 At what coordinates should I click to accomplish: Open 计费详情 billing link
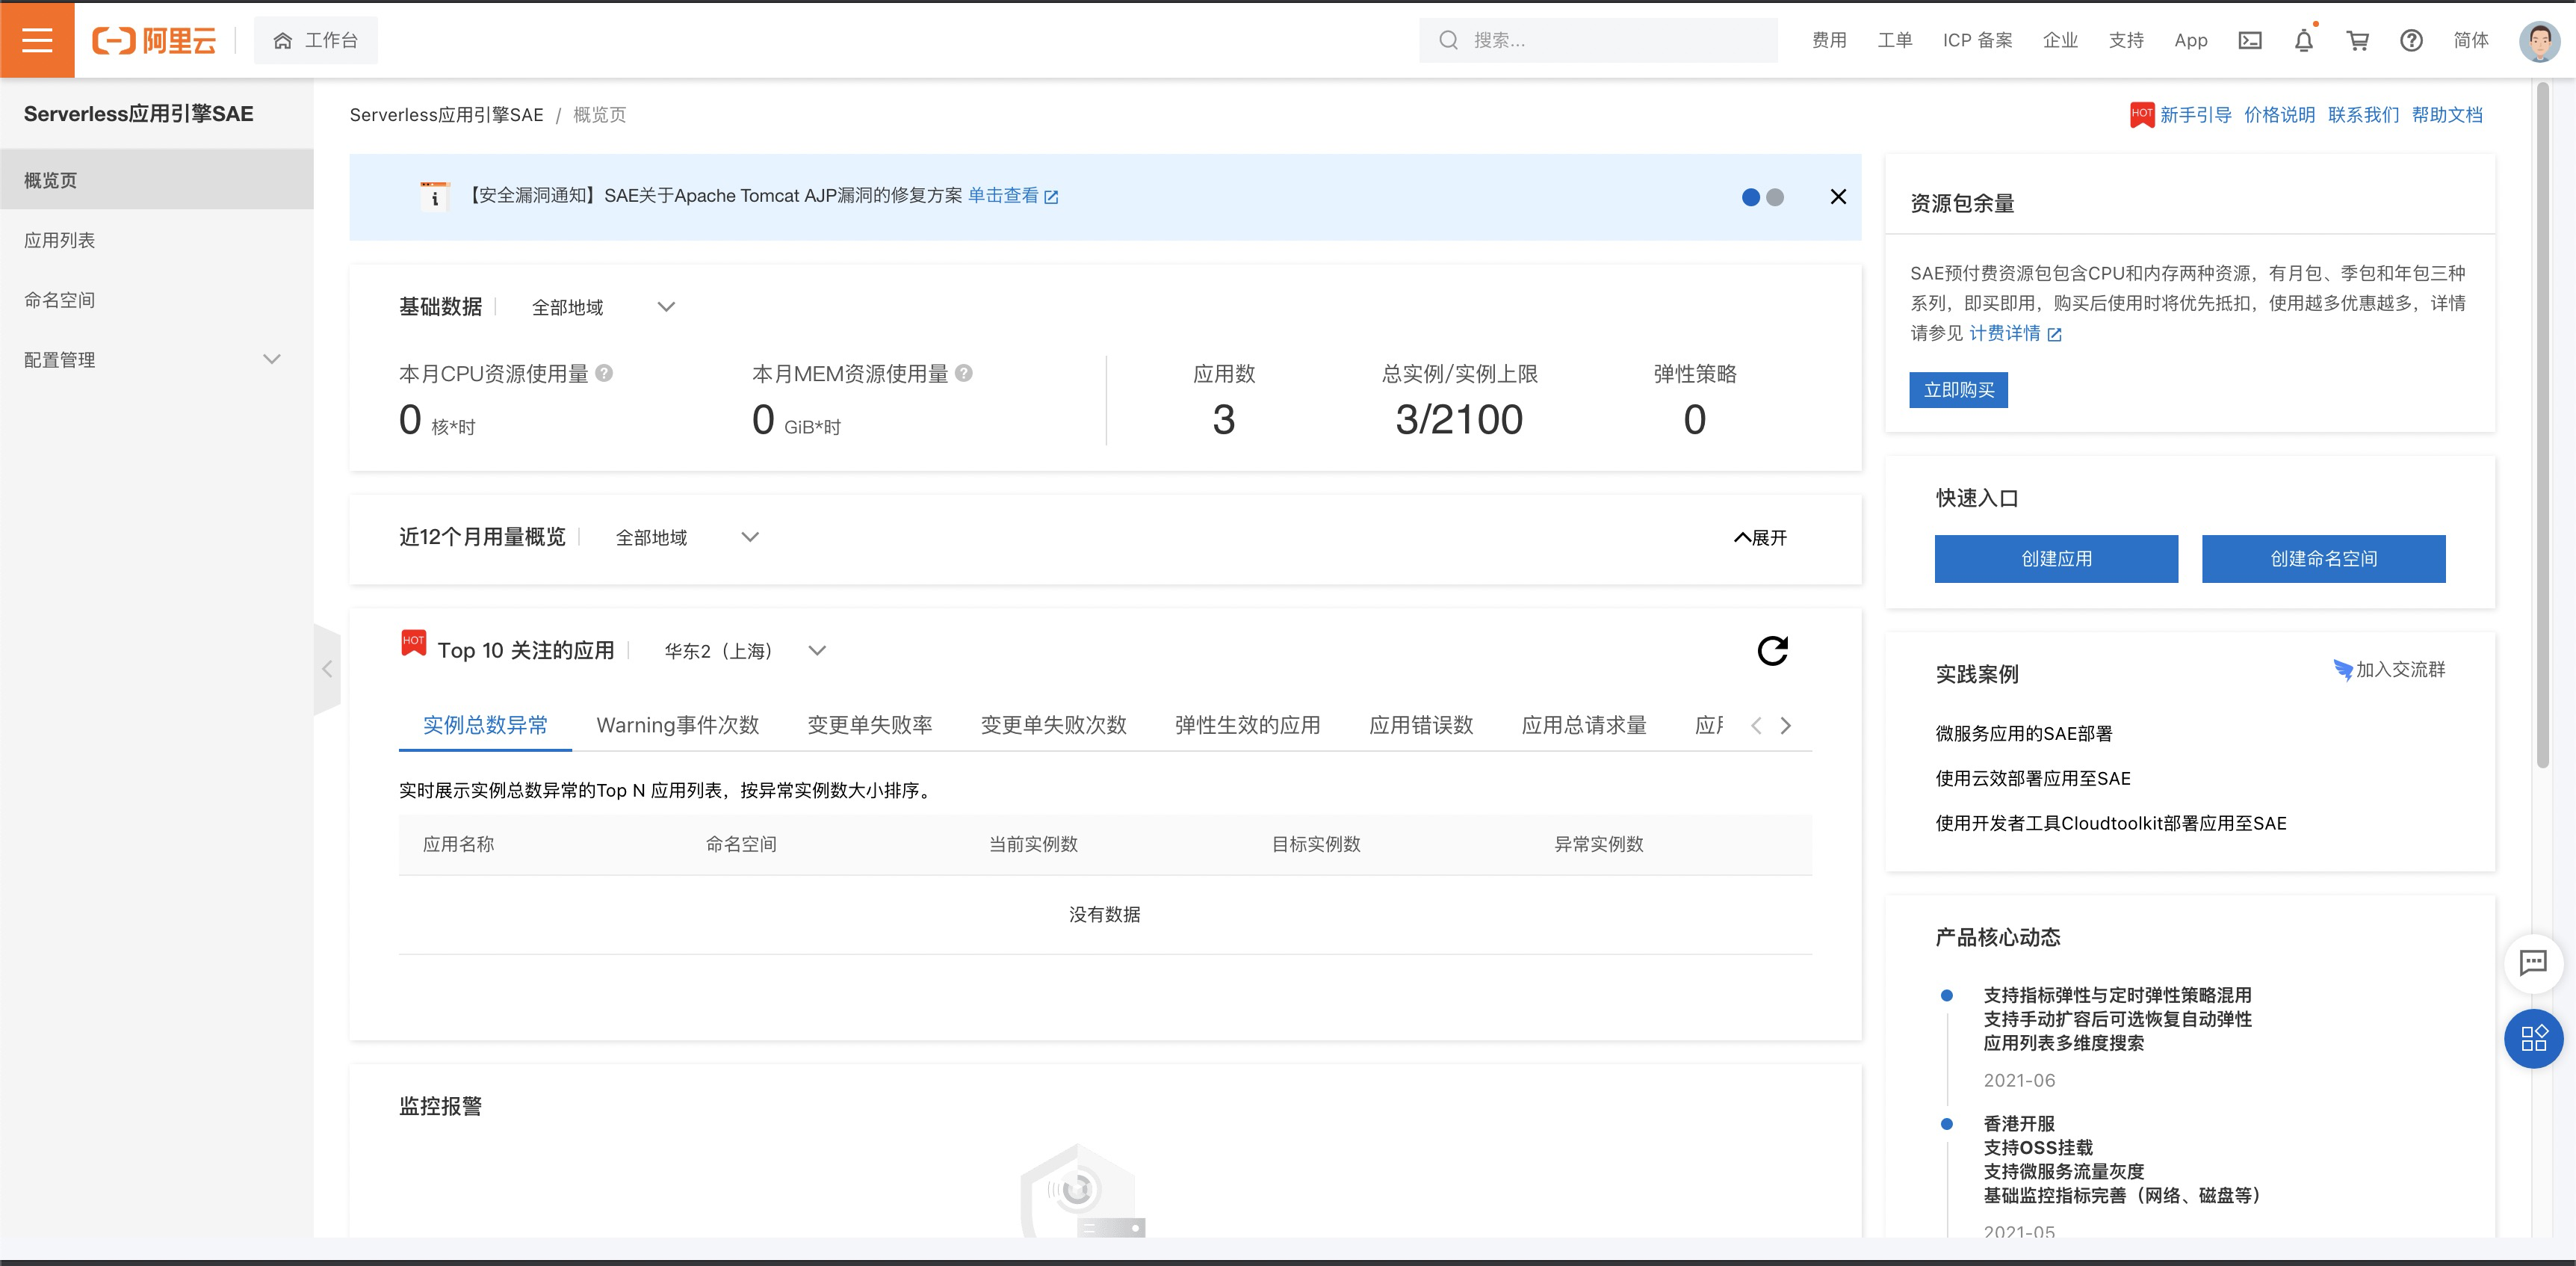pyautogui.click(x=2015, y=334)
